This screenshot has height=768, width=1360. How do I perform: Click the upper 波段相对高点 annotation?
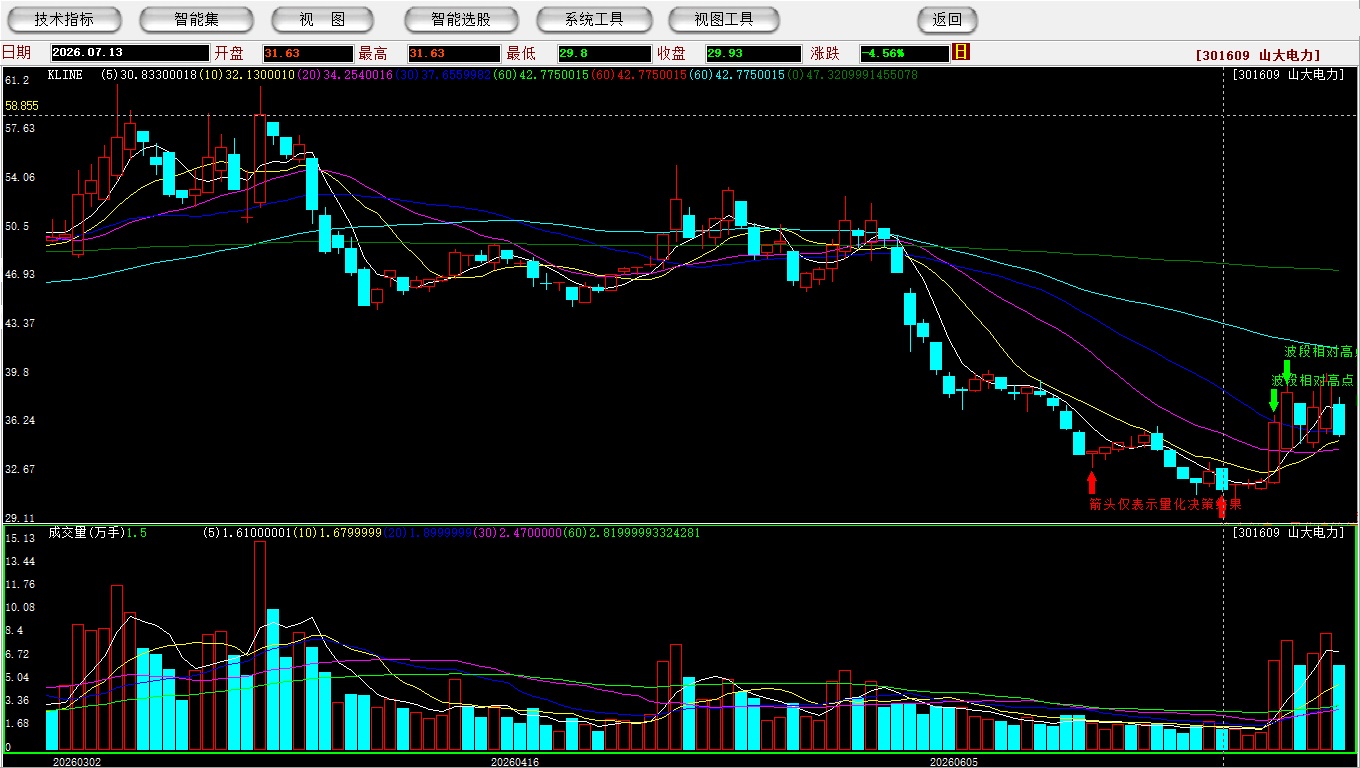[1320, 352]
